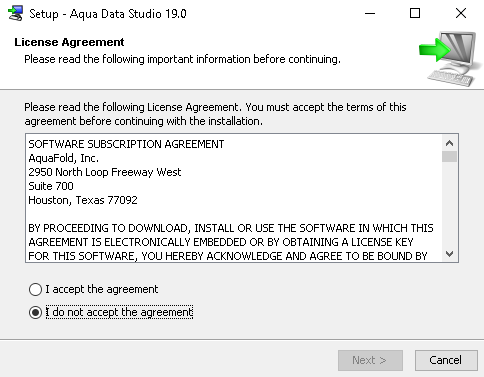Click the "Setup - Aqua Data Studio 19.0" title
The width and height of the screenshot is (484, 377).
point(108,14)
